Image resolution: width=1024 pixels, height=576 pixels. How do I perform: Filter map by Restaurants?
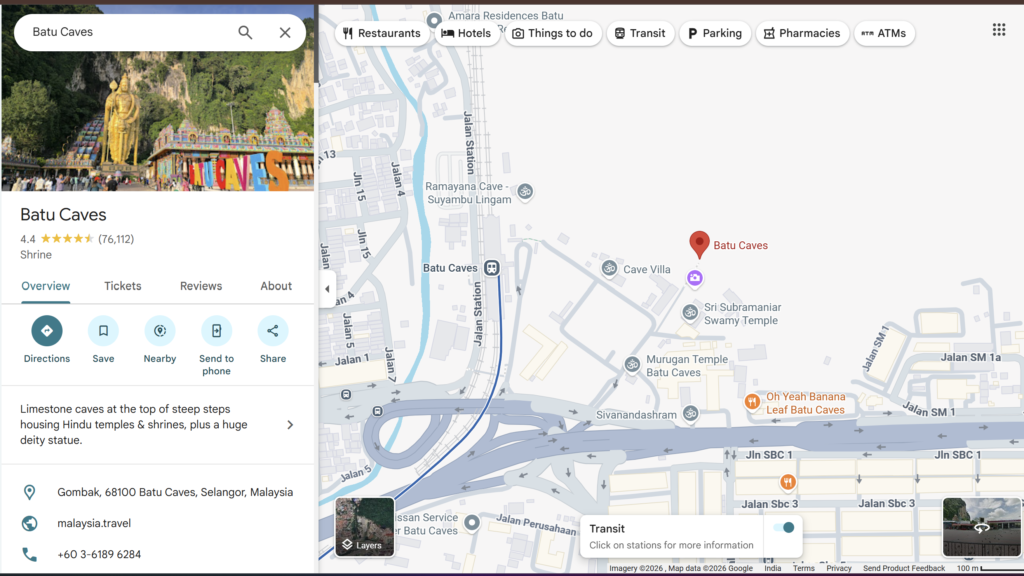(x=381, y=33)
